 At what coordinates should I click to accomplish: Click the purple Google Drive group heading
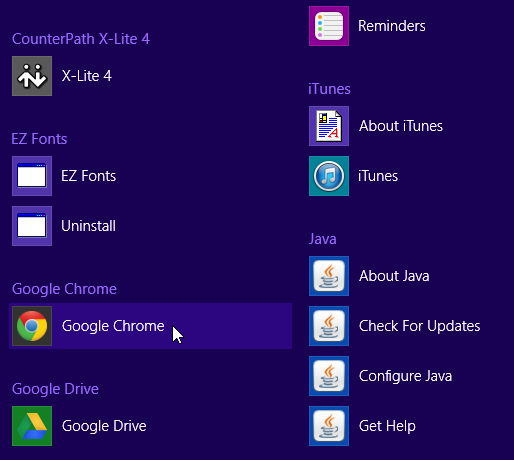coord(55,389)
